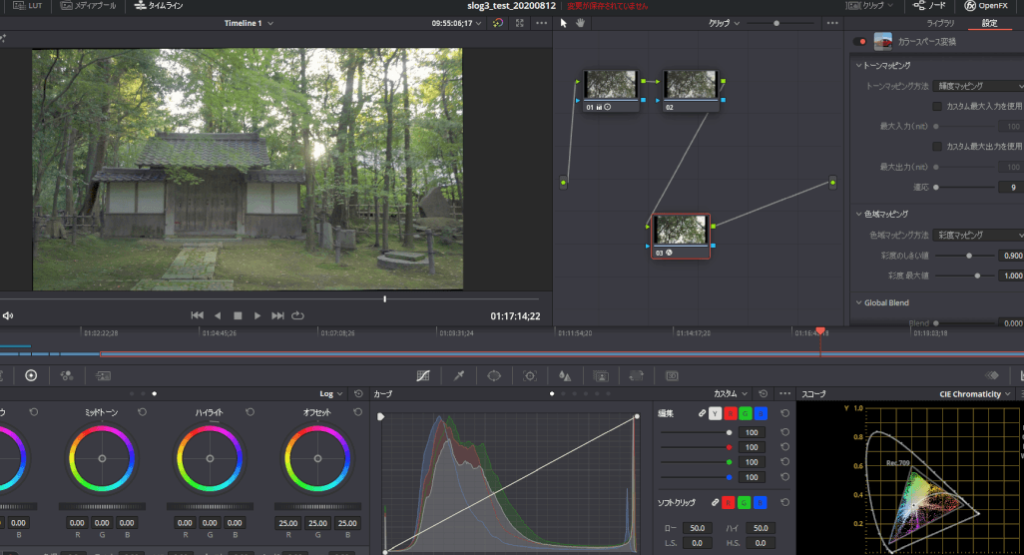Collapse the 色域マッピング section
The height and width of the screenshot is (555, 1024).
click(x=859, y=214)
